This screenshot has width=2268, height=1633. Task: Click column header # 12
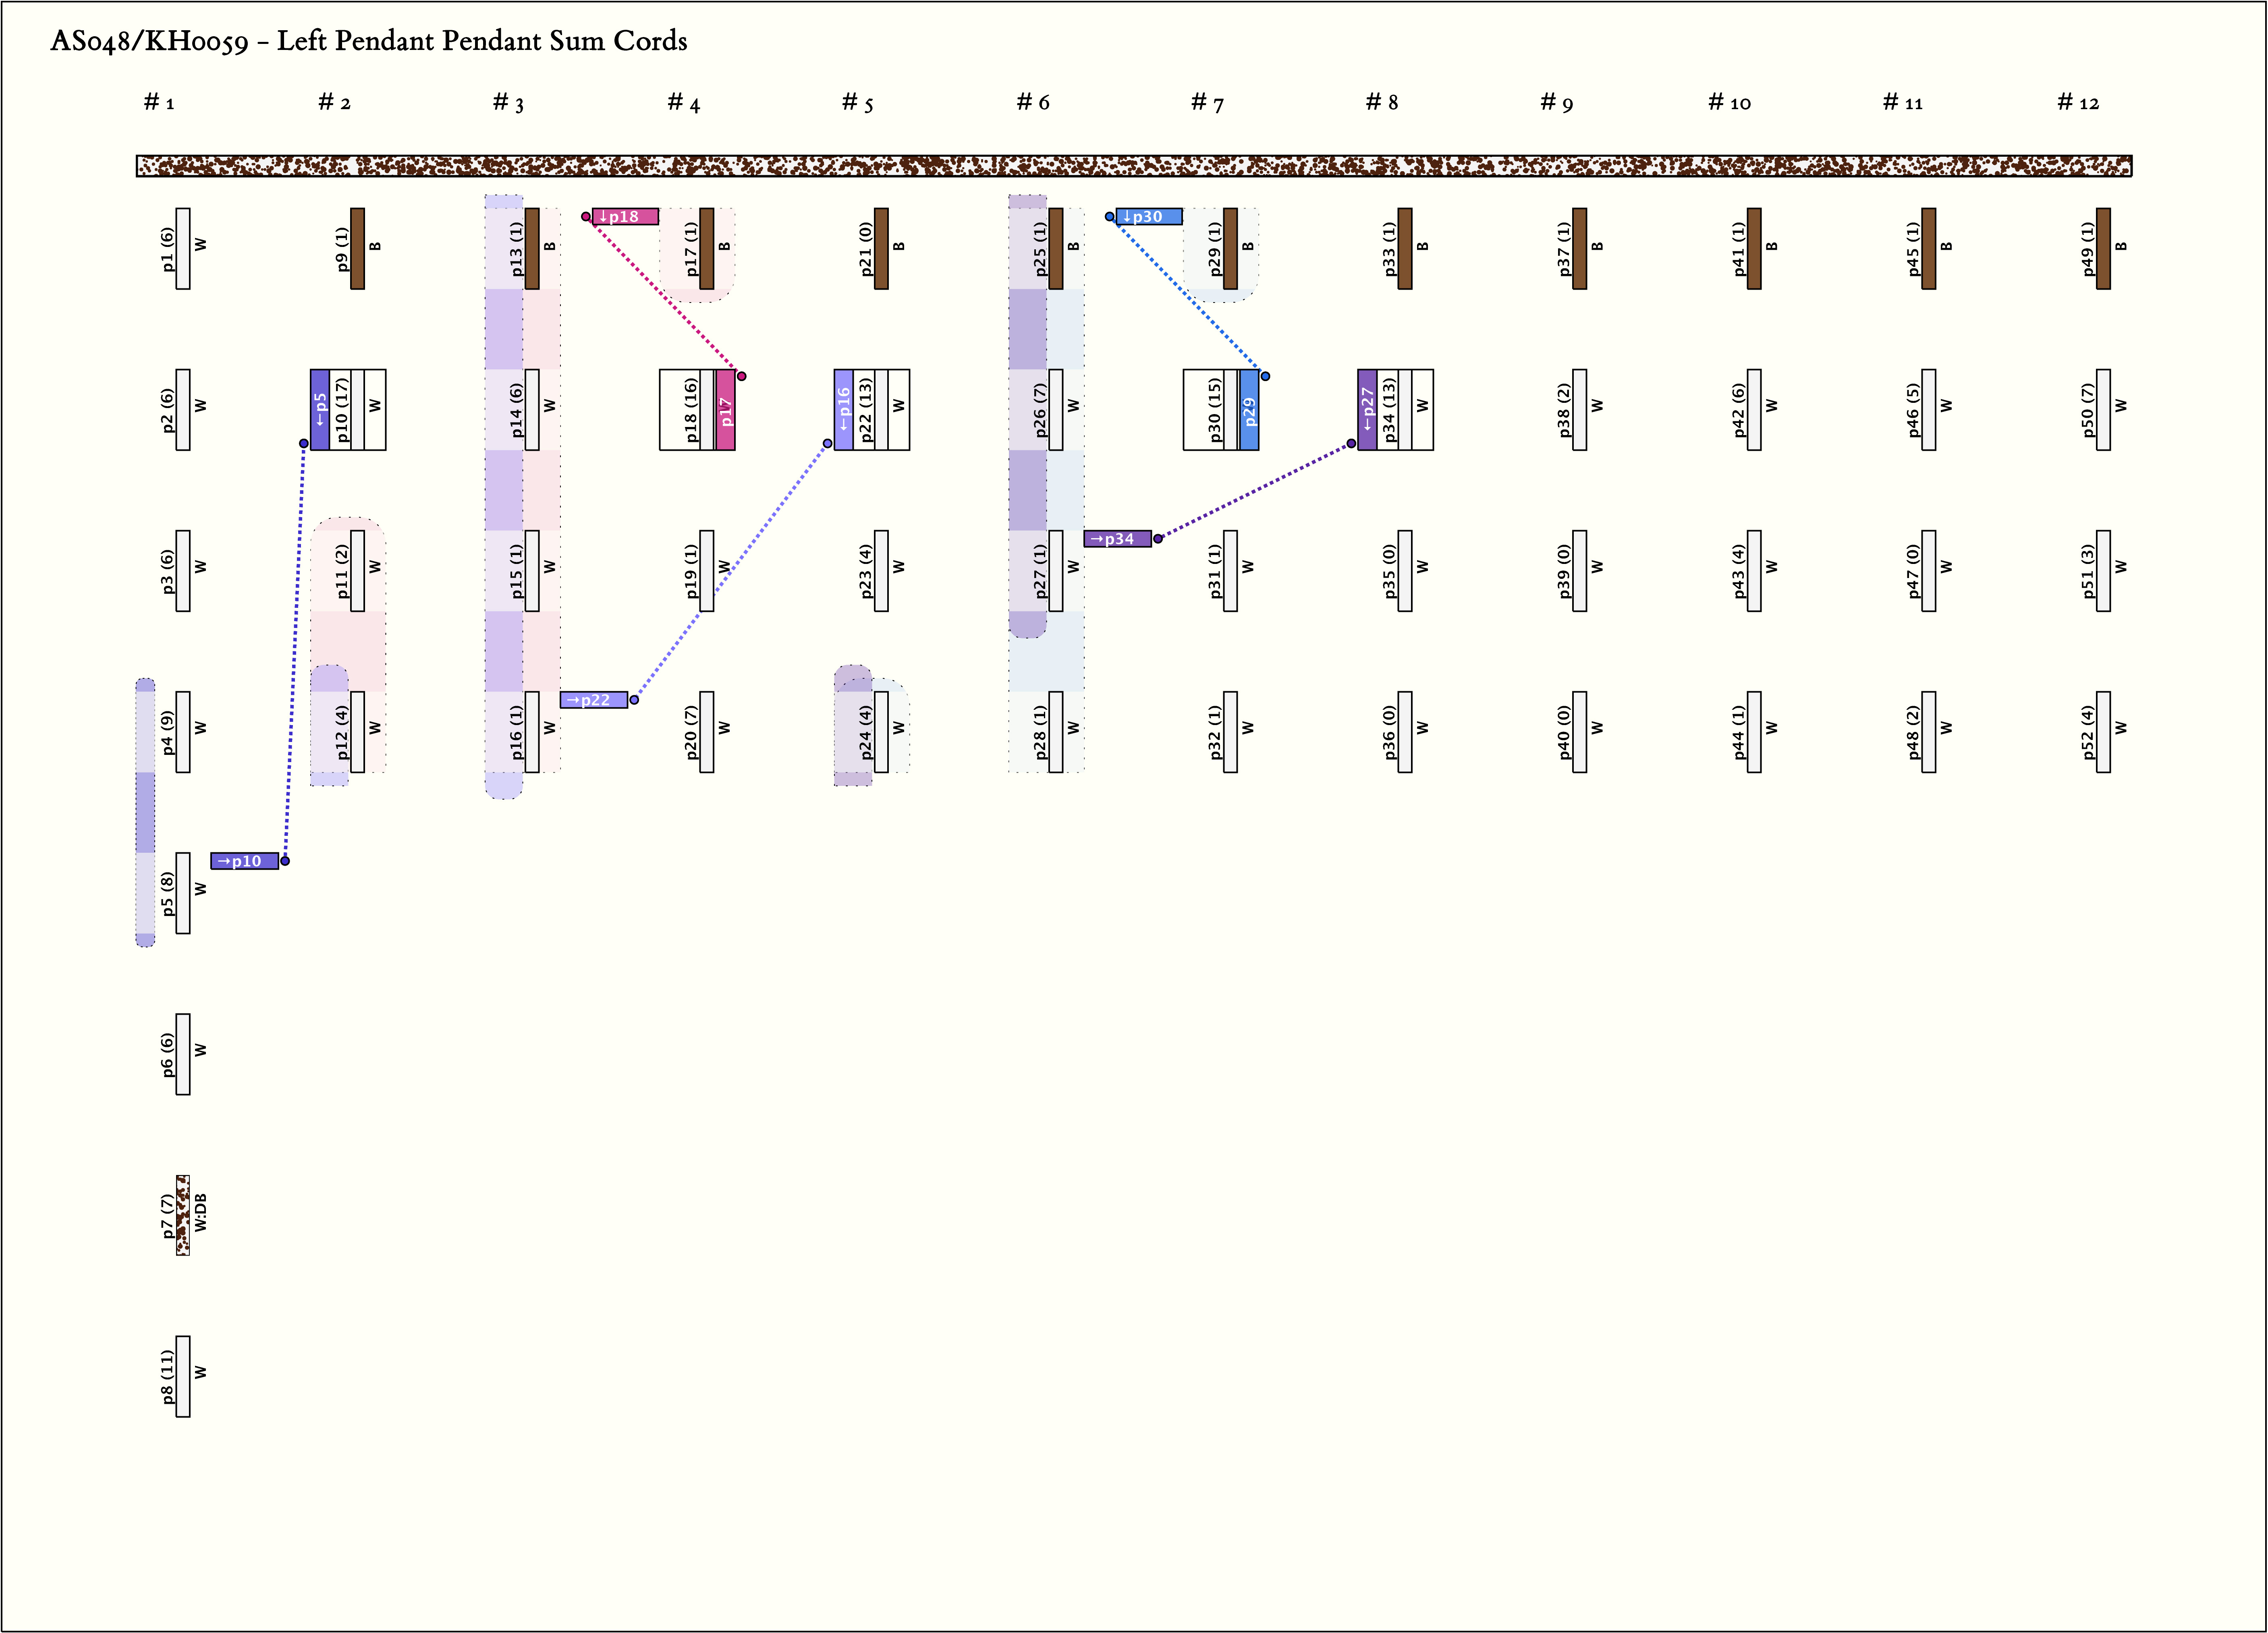coord(2078,102)
